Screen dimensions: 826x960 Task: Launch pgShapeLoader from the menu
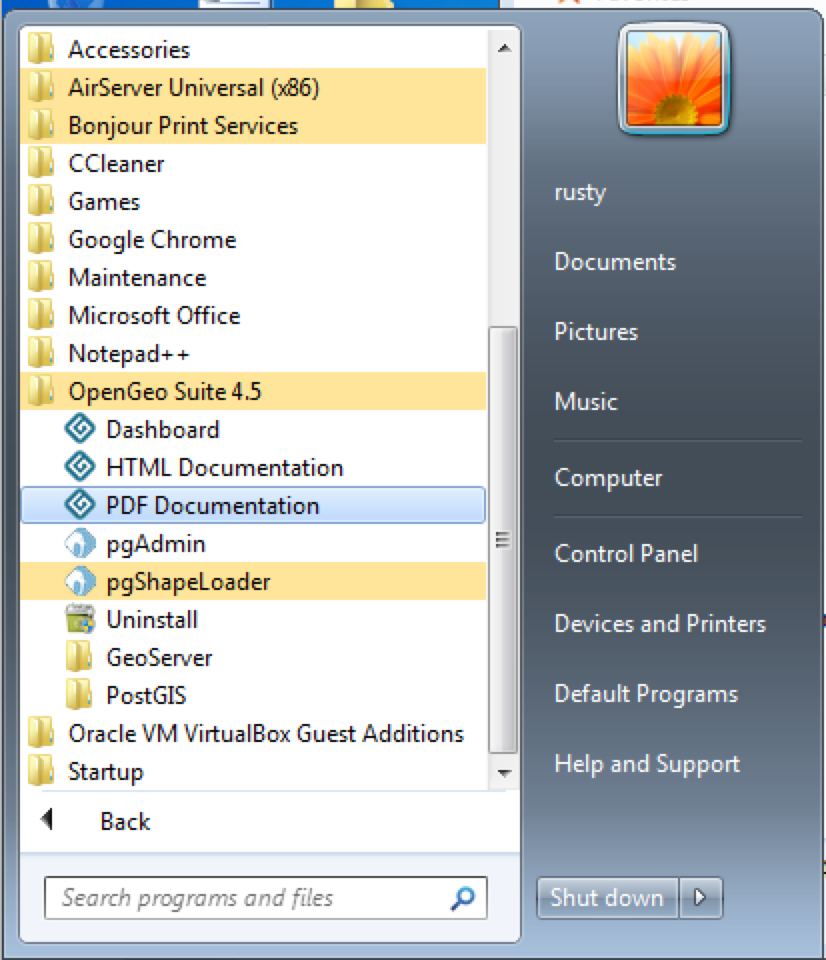(x=253, y=581)
